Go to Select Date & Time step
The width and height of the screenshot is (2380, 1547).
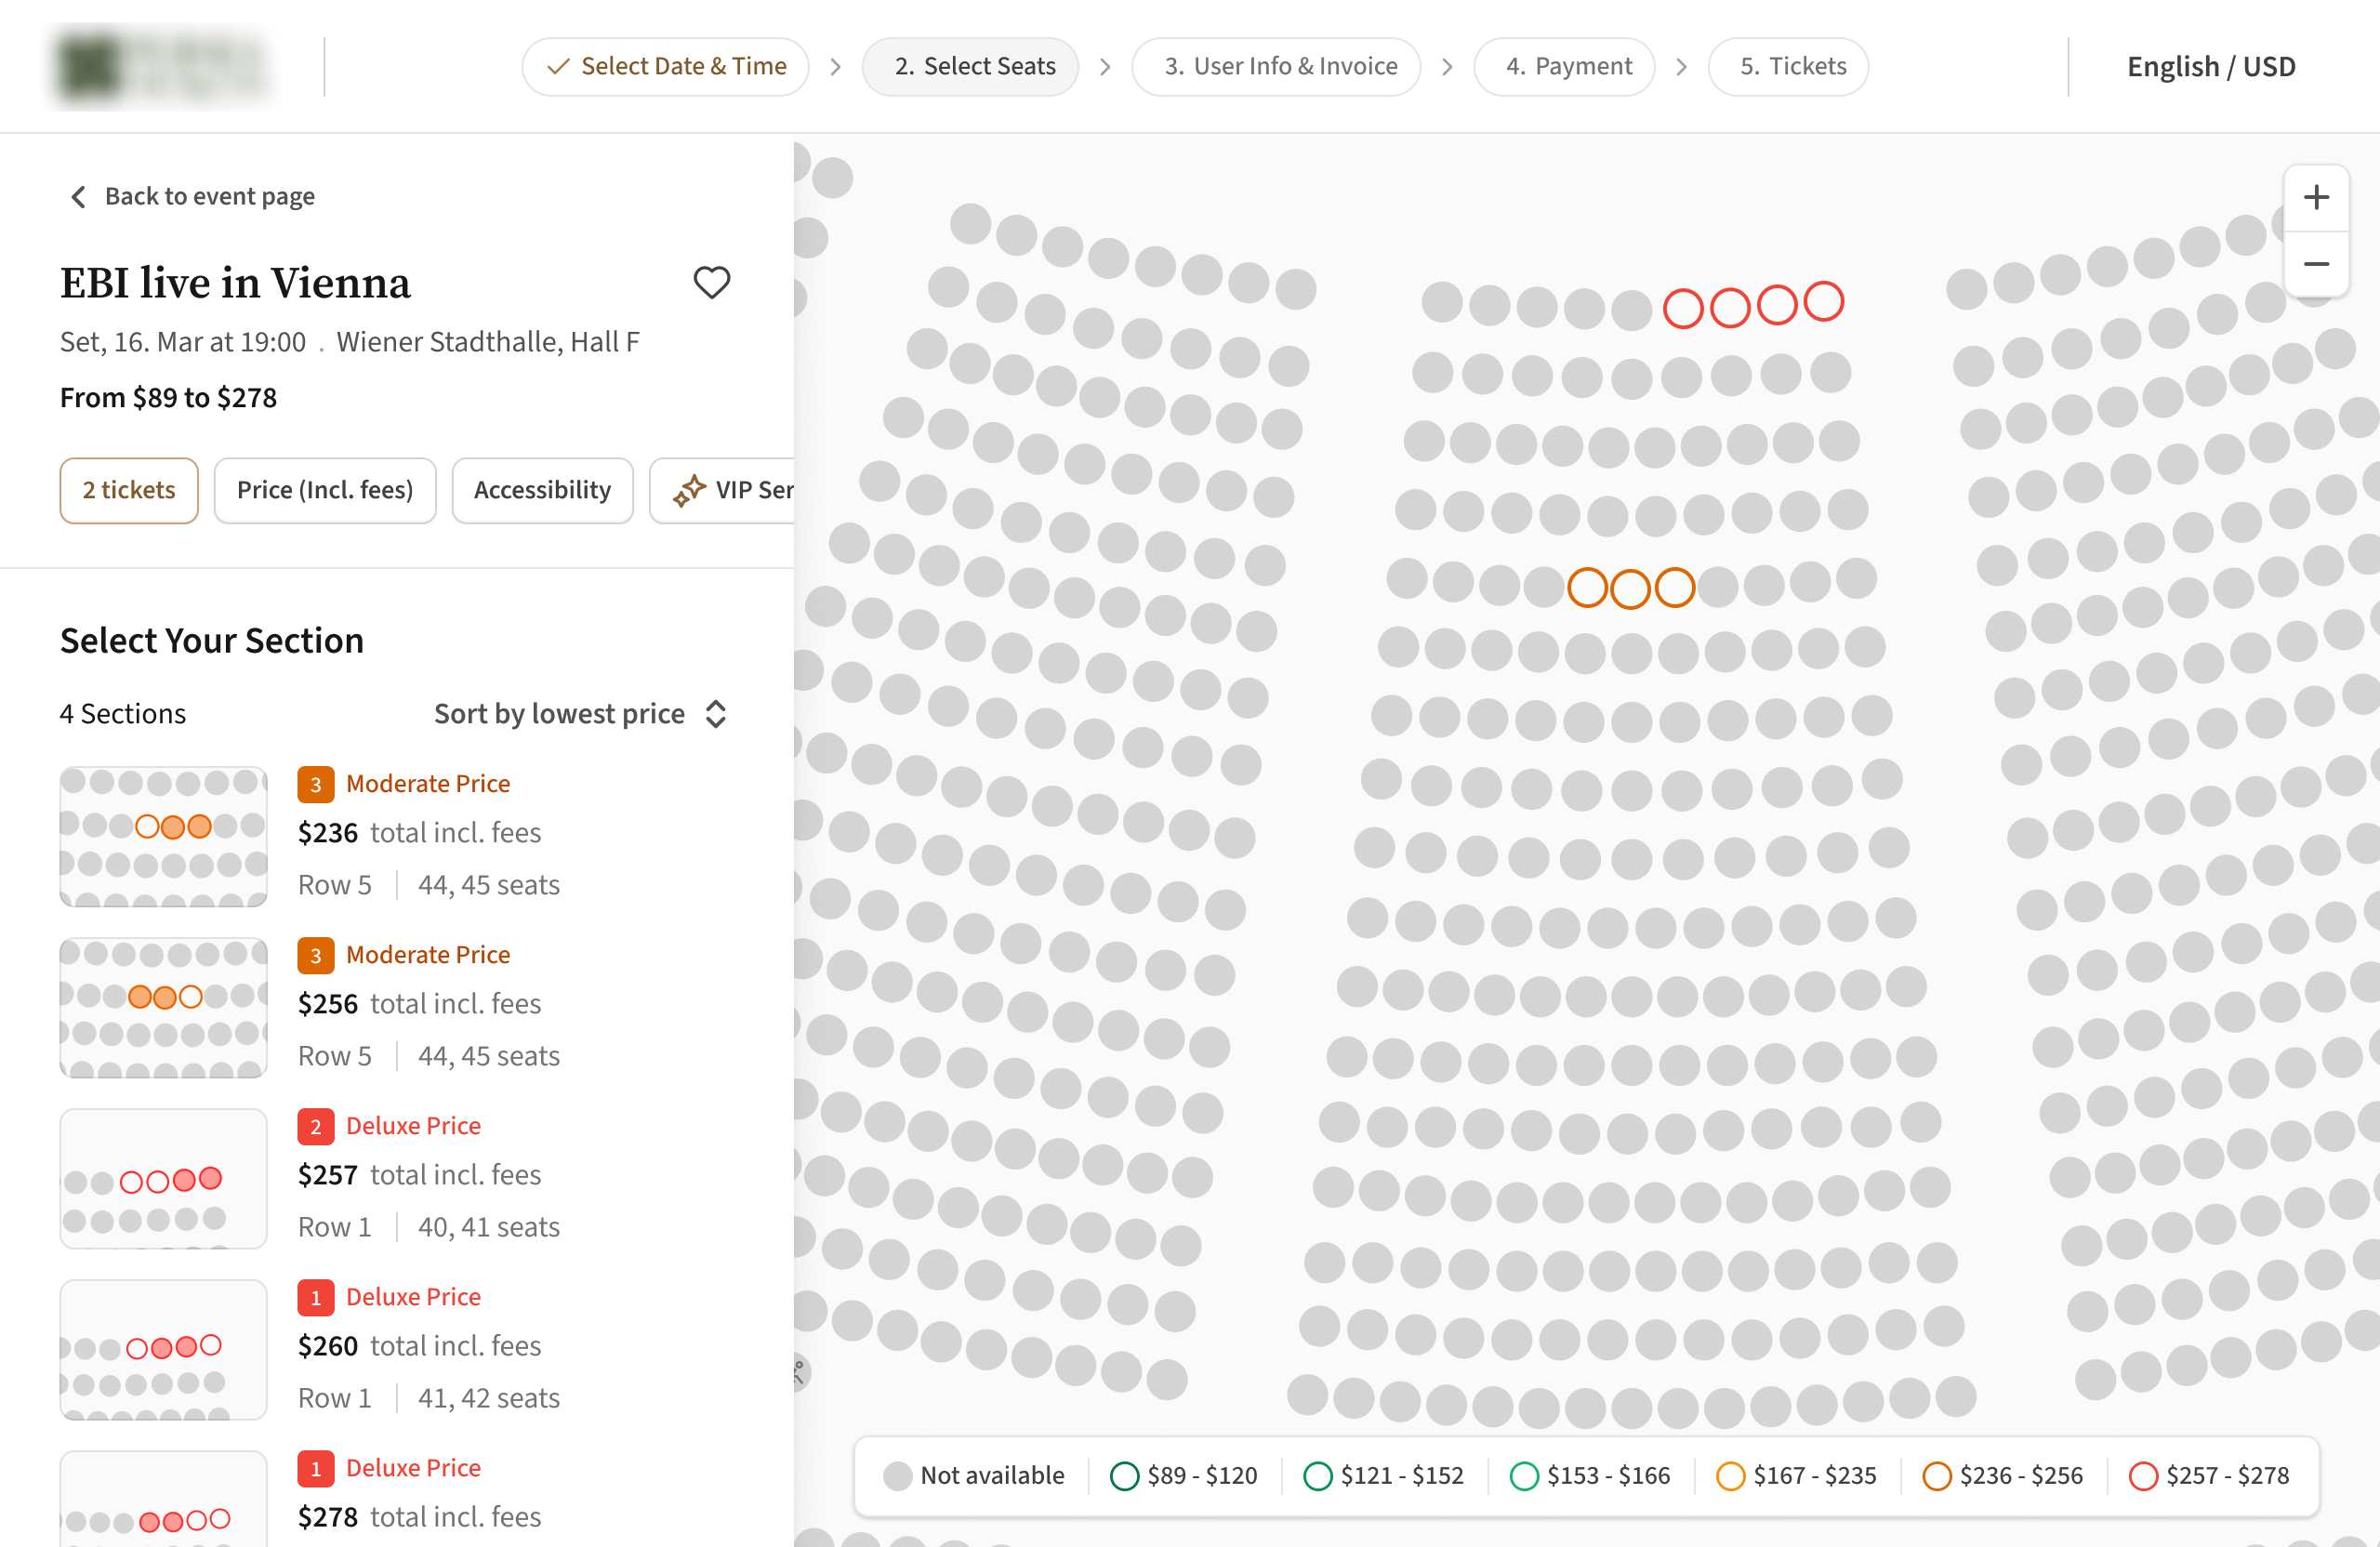tap(665, 66)
